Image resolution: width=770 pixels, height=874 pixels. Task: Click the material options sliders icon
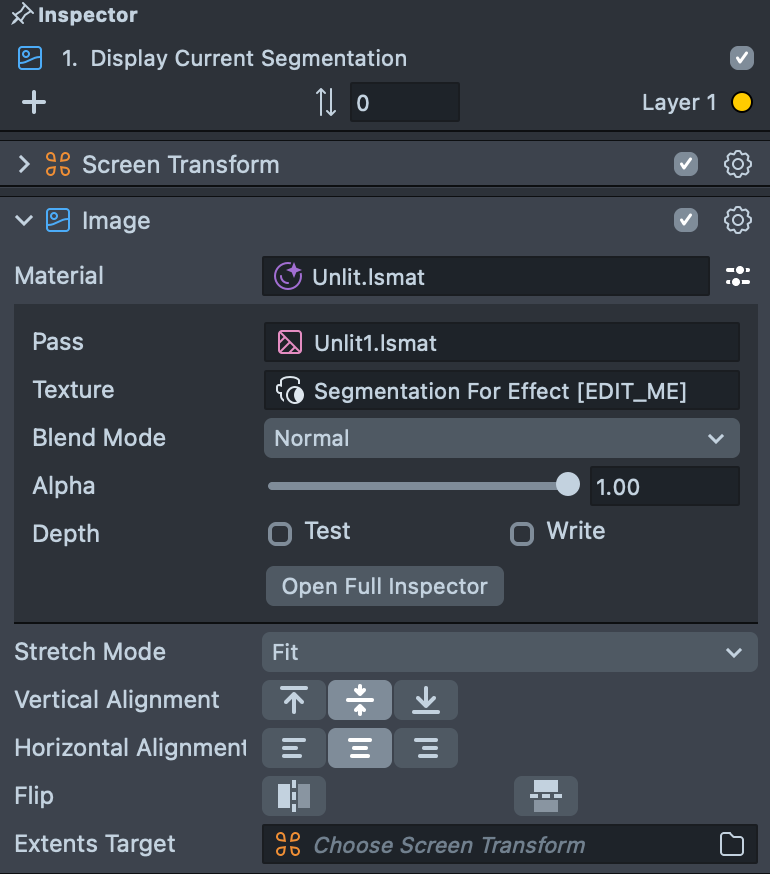[737, 277]
